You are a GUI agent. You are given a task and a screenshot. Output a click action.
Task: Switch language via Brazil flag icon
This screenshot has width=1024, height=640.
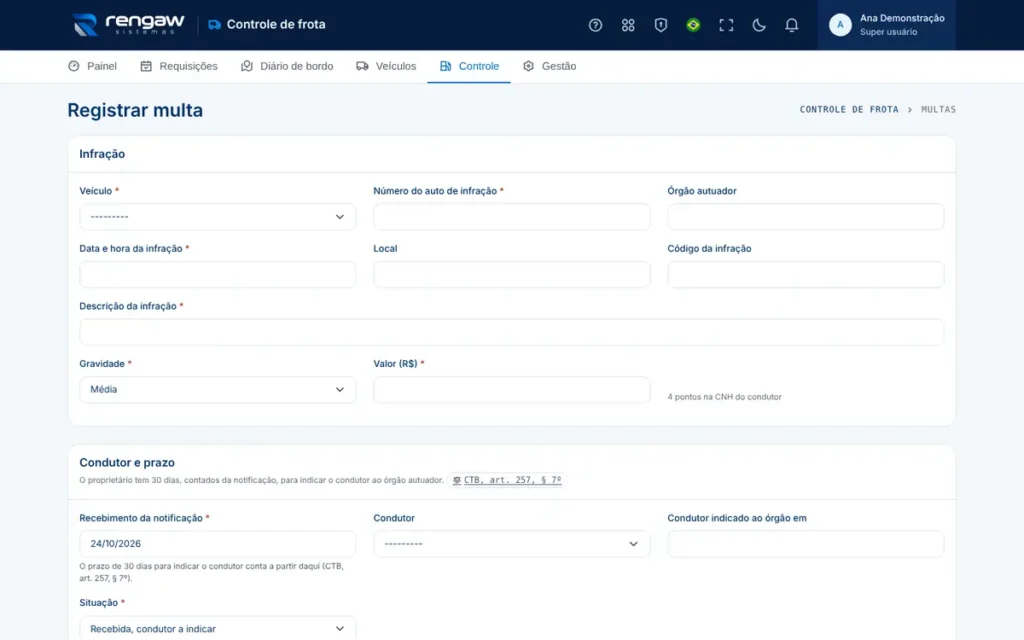tap(693, 25)
